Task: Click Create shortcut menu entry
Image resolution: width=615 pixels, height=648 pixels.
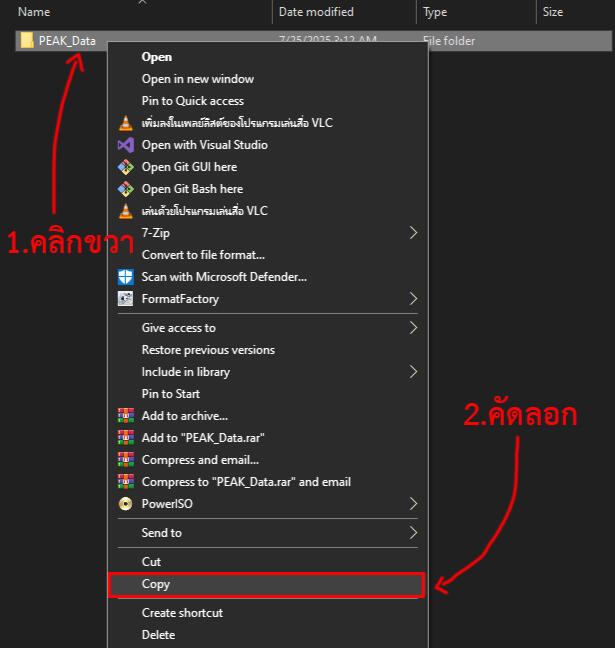Action: click(x=182, y=613)
